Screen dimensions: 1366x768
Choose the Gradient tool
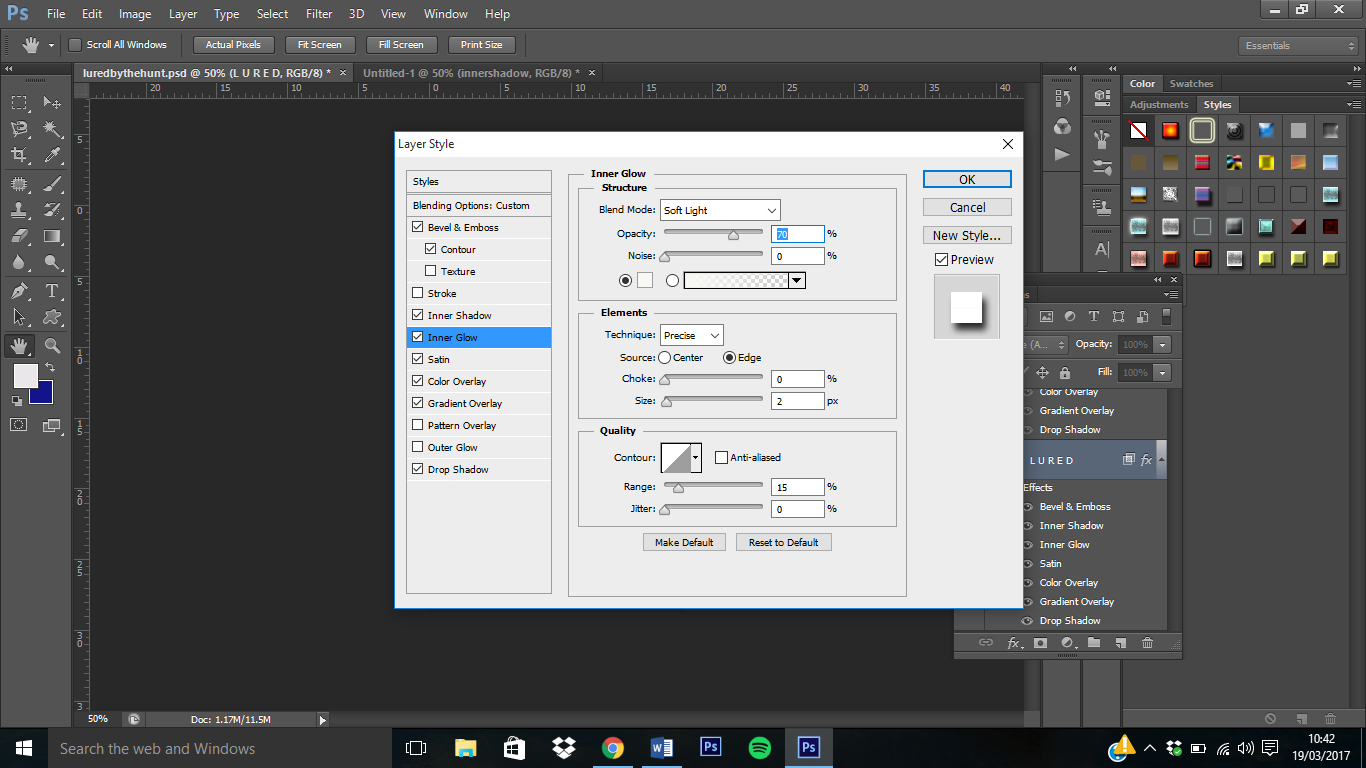pyautogui.click(x=52, y=237)
